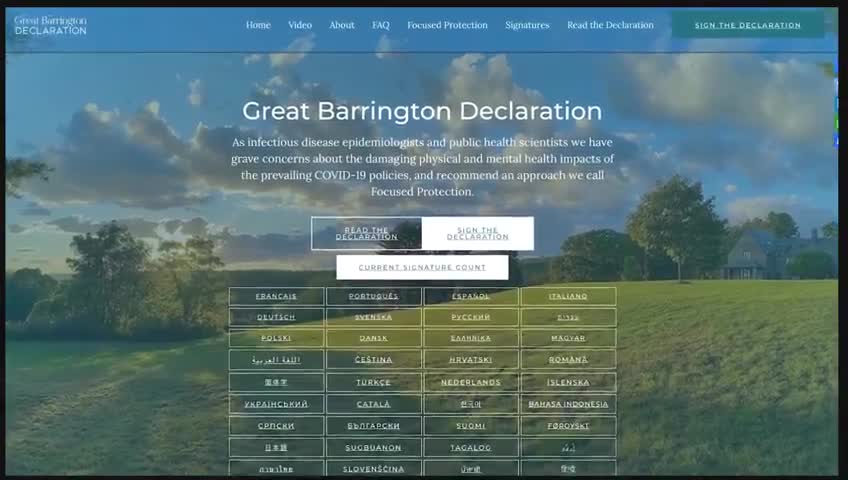Viewport: 848px width, 480px height.
Task: Pick the Türkçe language button
Action: 374,382
